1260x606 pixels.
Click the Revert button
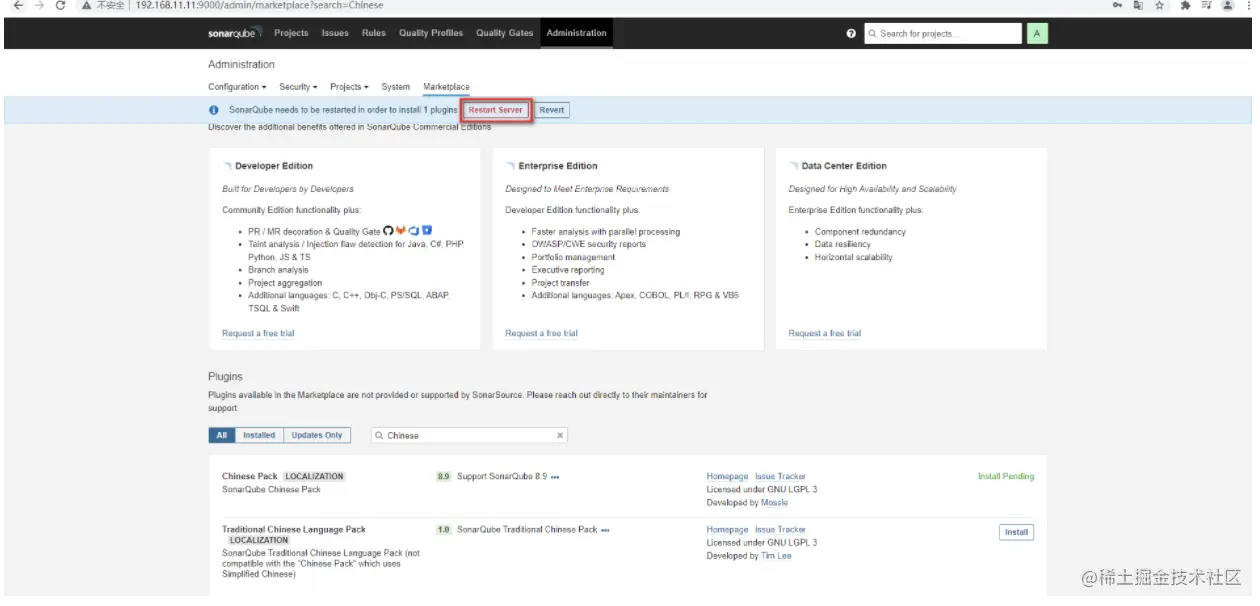tap(552, 110)
